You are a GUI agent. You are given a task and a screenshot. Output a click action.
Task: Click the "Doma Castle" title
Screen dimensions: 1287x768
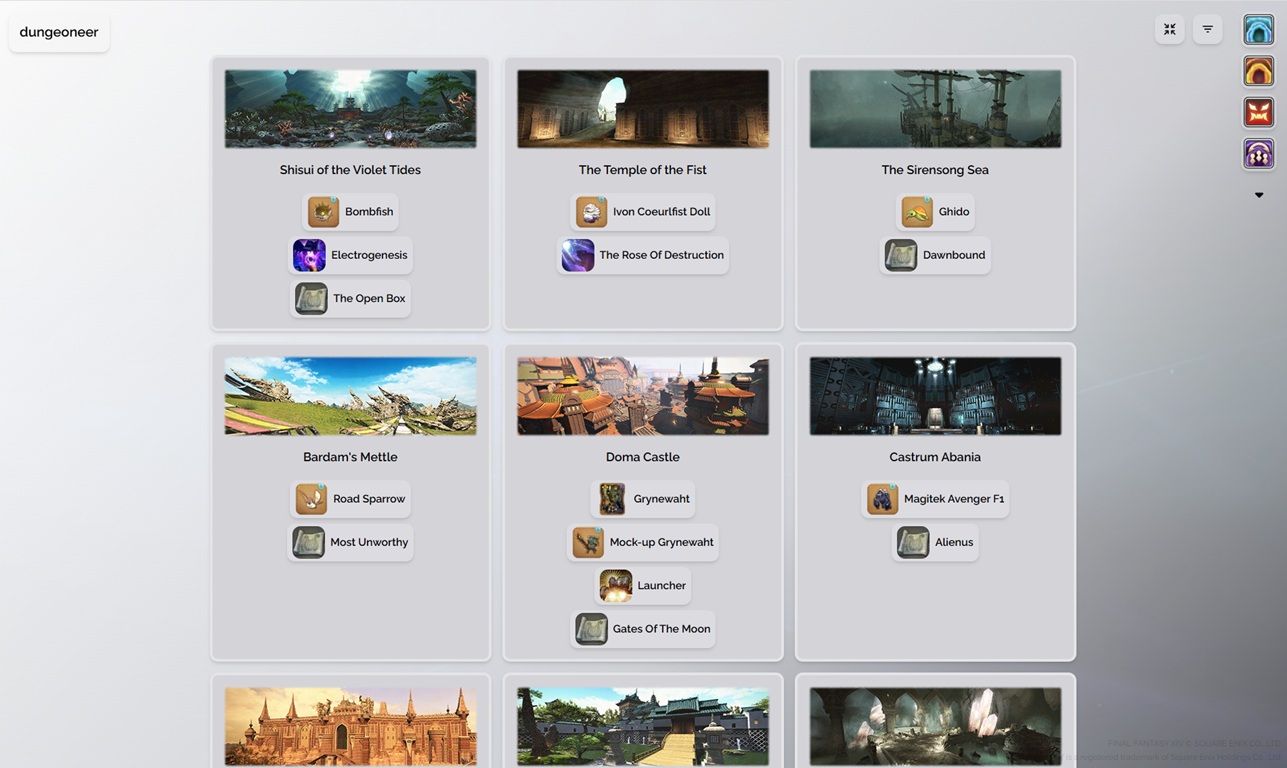[x=643, y=457]
